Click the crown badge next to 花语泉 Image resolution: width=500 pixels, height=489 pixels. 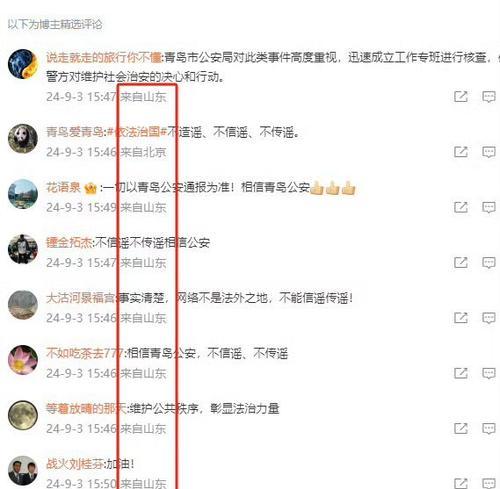tap(91, 188)
